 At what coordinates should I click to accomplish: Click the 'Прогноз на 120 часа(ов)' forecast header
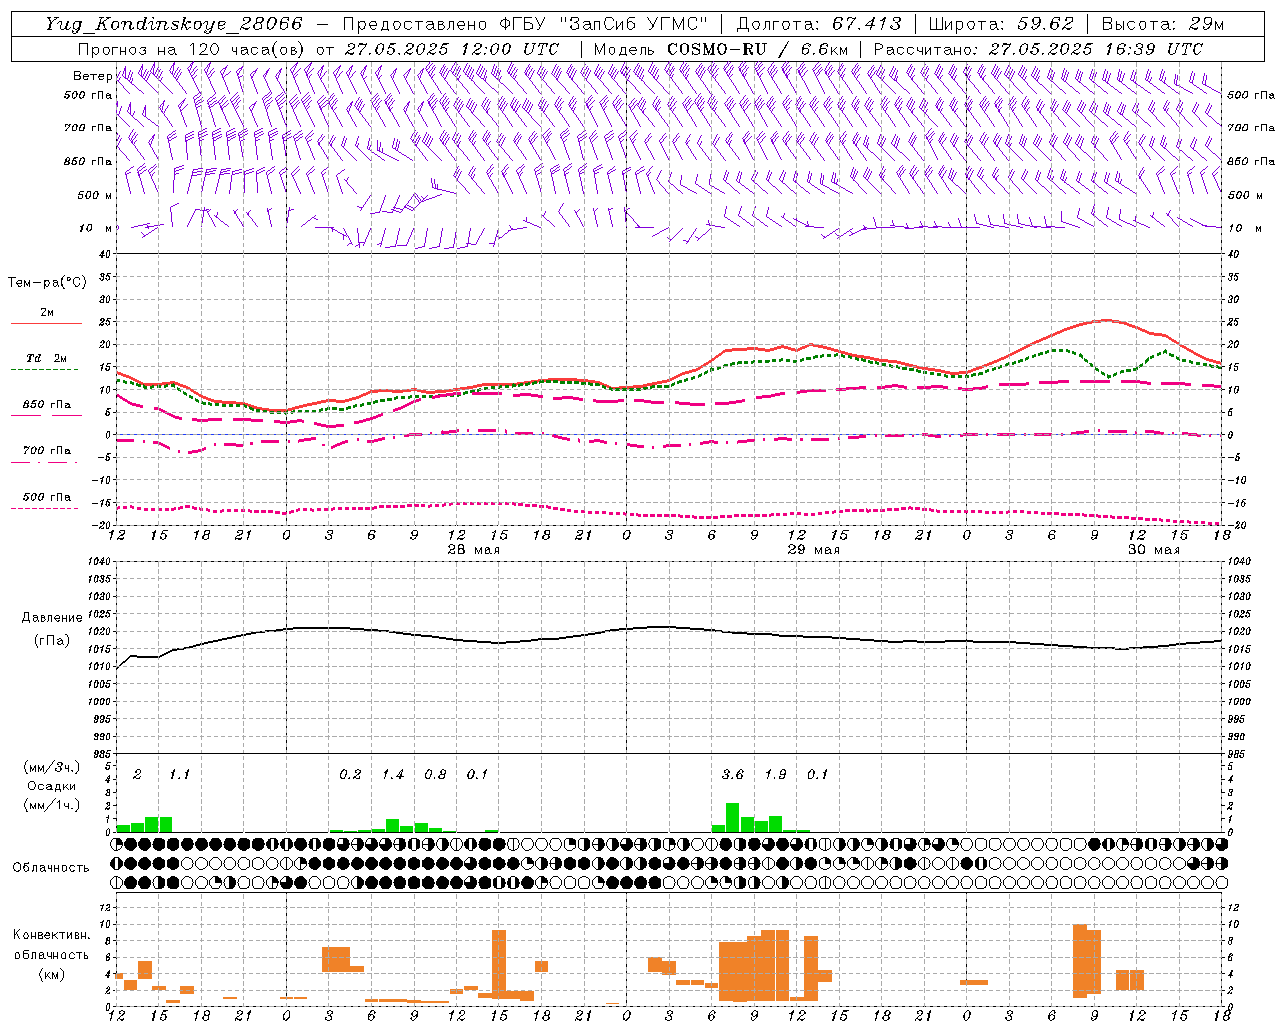(192, 49)
